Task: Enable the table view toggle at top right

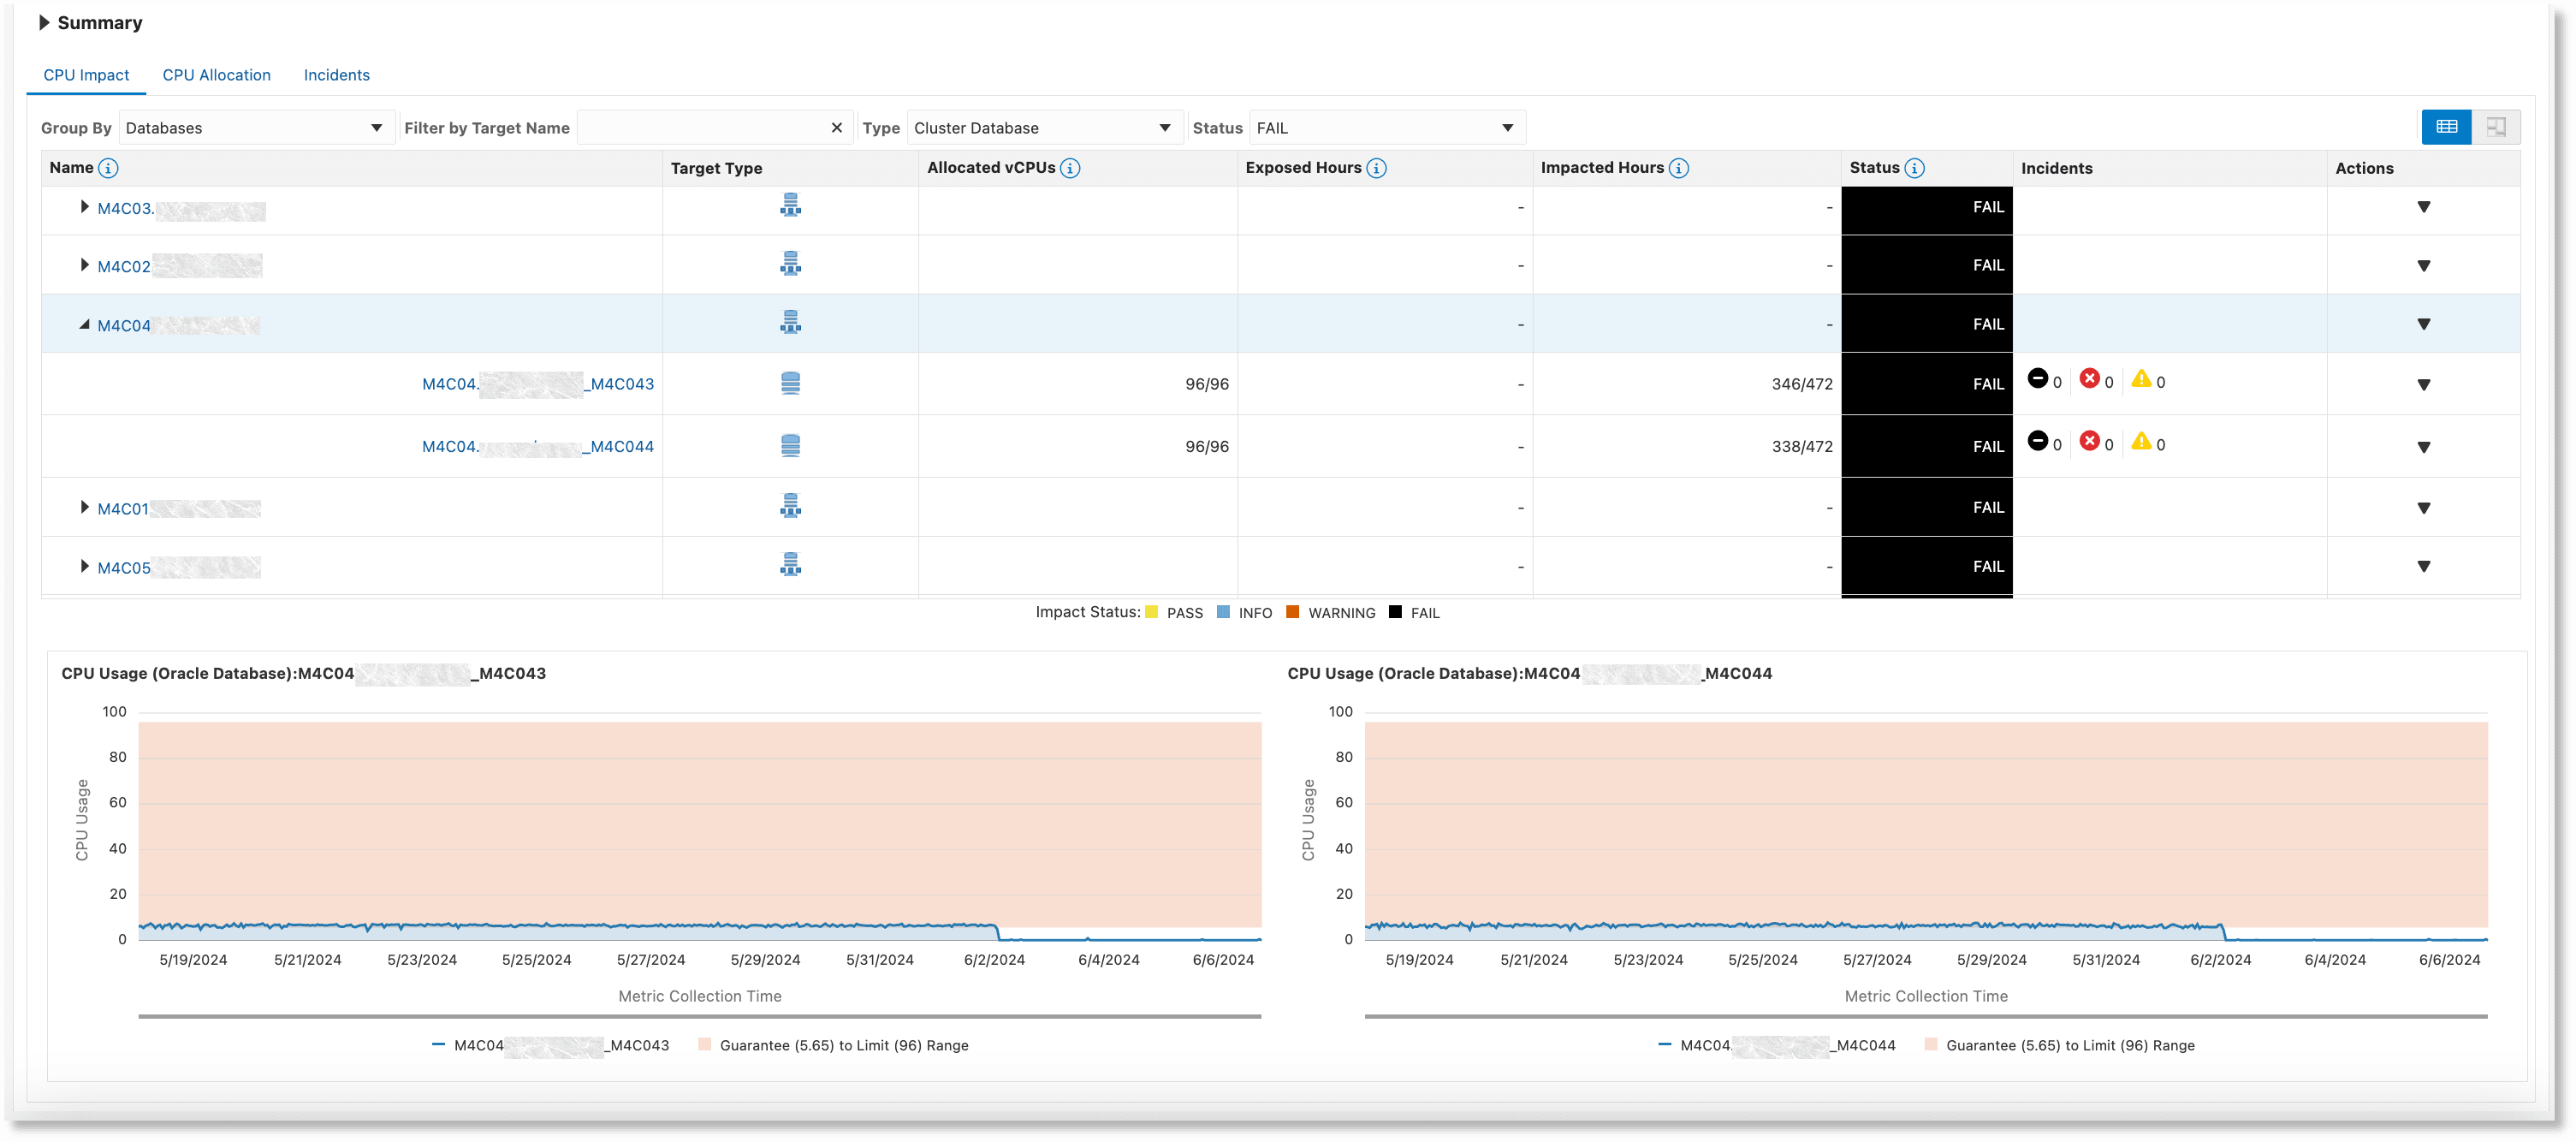Action: point(2446,127)
